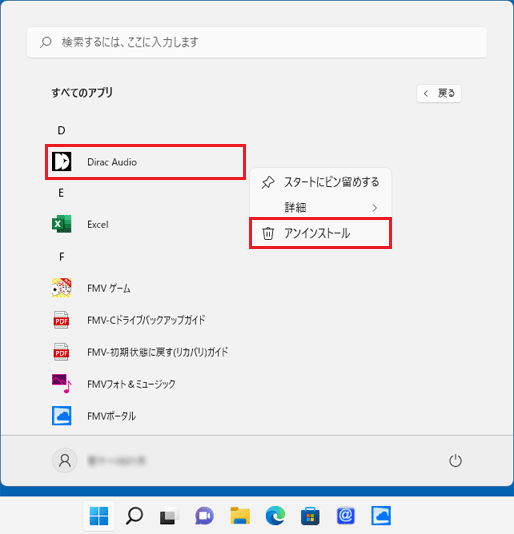514x534 pixels.
Task: Open the Dirac Audio app icon
Action: pyautogui.click(x=62, y=161)
